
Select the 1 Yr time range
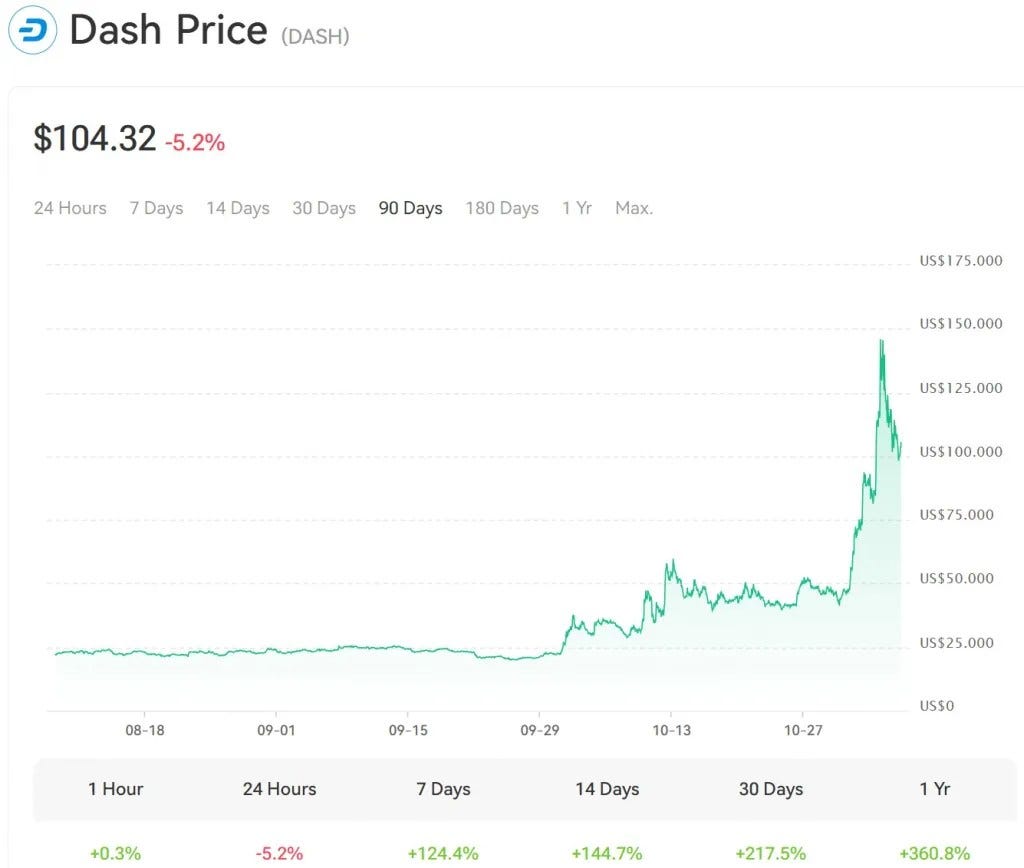[x=577, y=208]
